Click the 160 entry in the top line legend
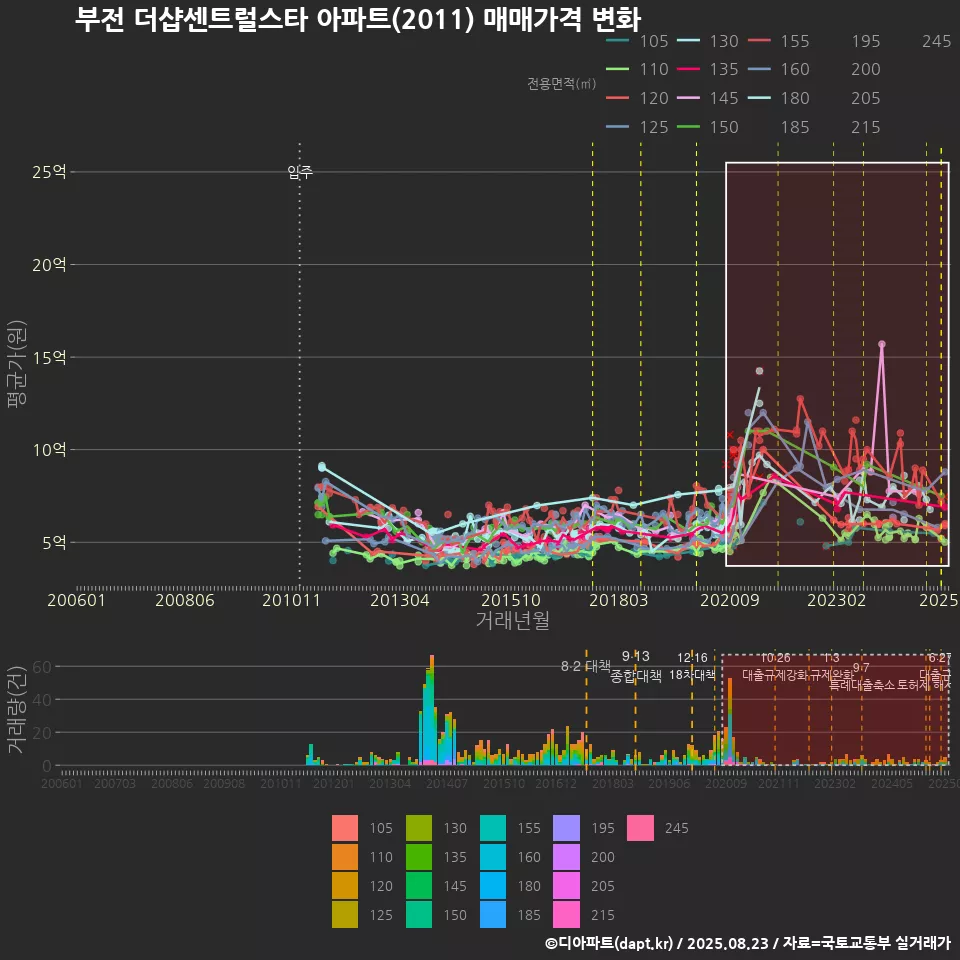The width and height of the screenshot is (960, 960). [779, 69]
